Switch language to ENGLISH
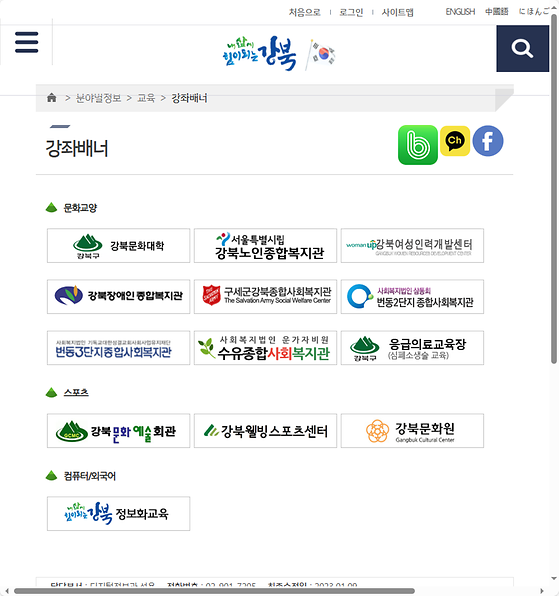This screenshot has height=596, width=559. pos(460,12)
